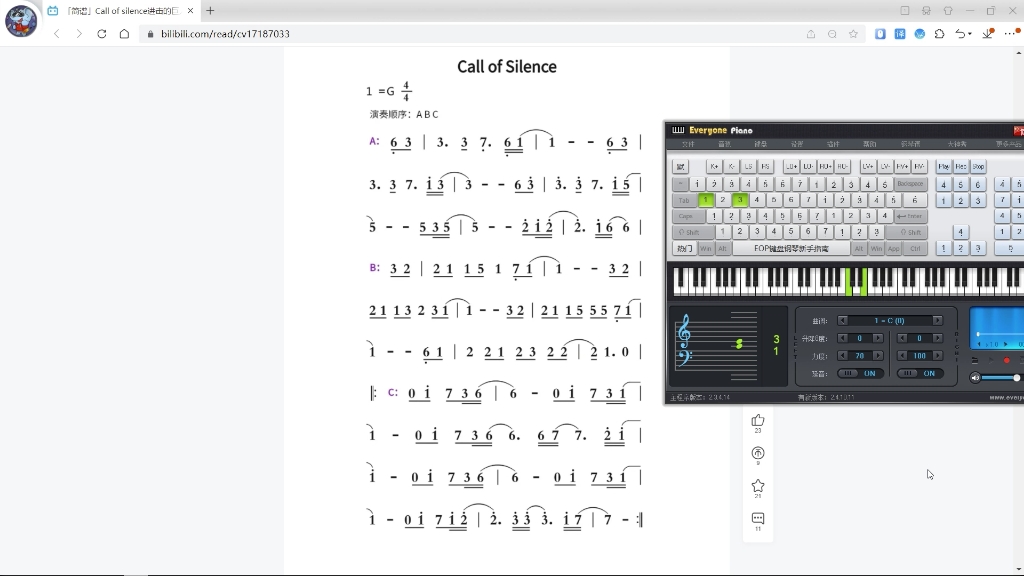Open the sixth menu in Everyone Piano

[869, 144]
